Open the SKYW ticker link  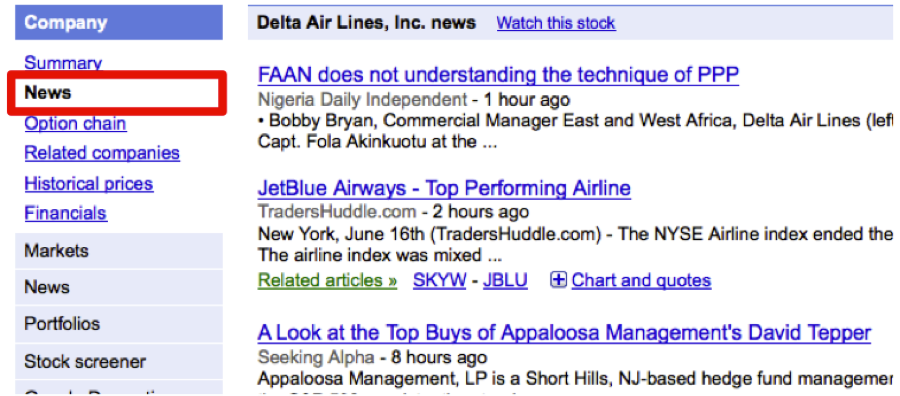click(439, 280)
